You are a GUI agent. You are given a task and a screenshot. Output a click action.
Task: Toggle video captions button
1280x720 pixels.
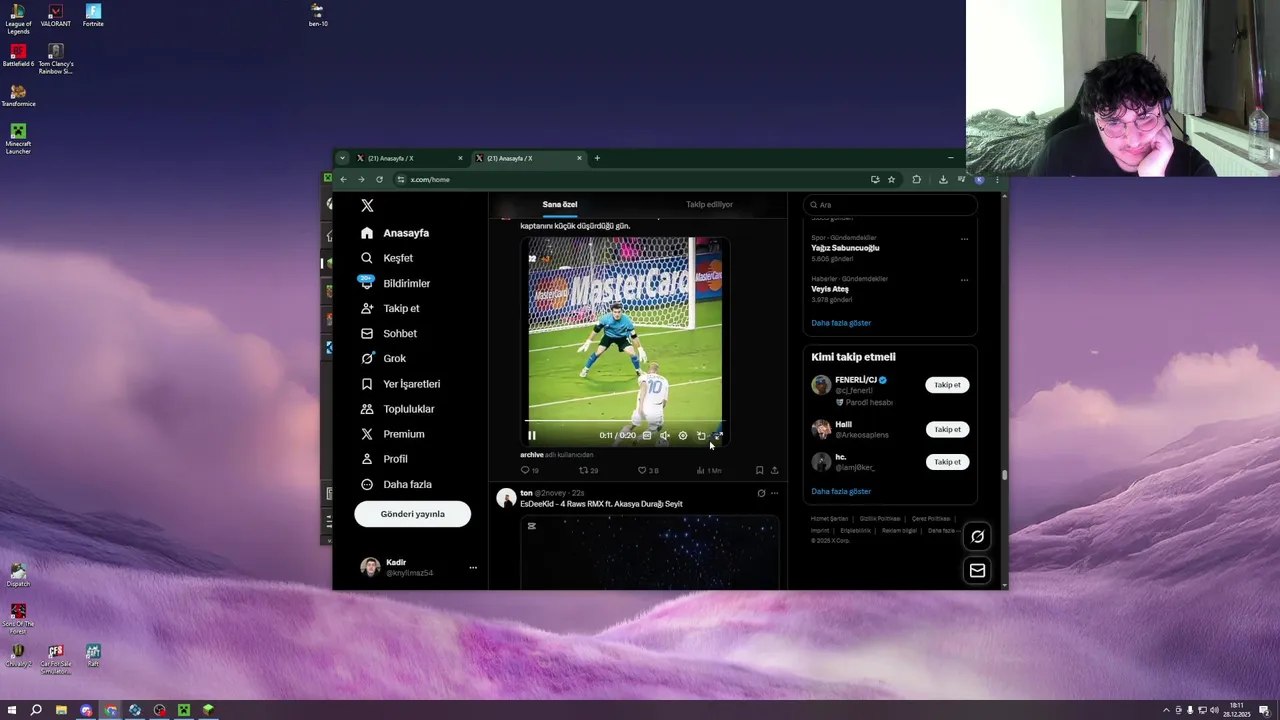[x=647, y=435]
